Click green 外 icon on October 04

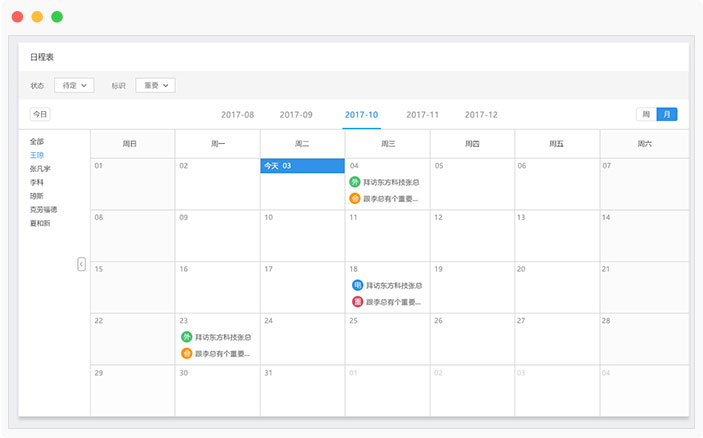point(354,182)
